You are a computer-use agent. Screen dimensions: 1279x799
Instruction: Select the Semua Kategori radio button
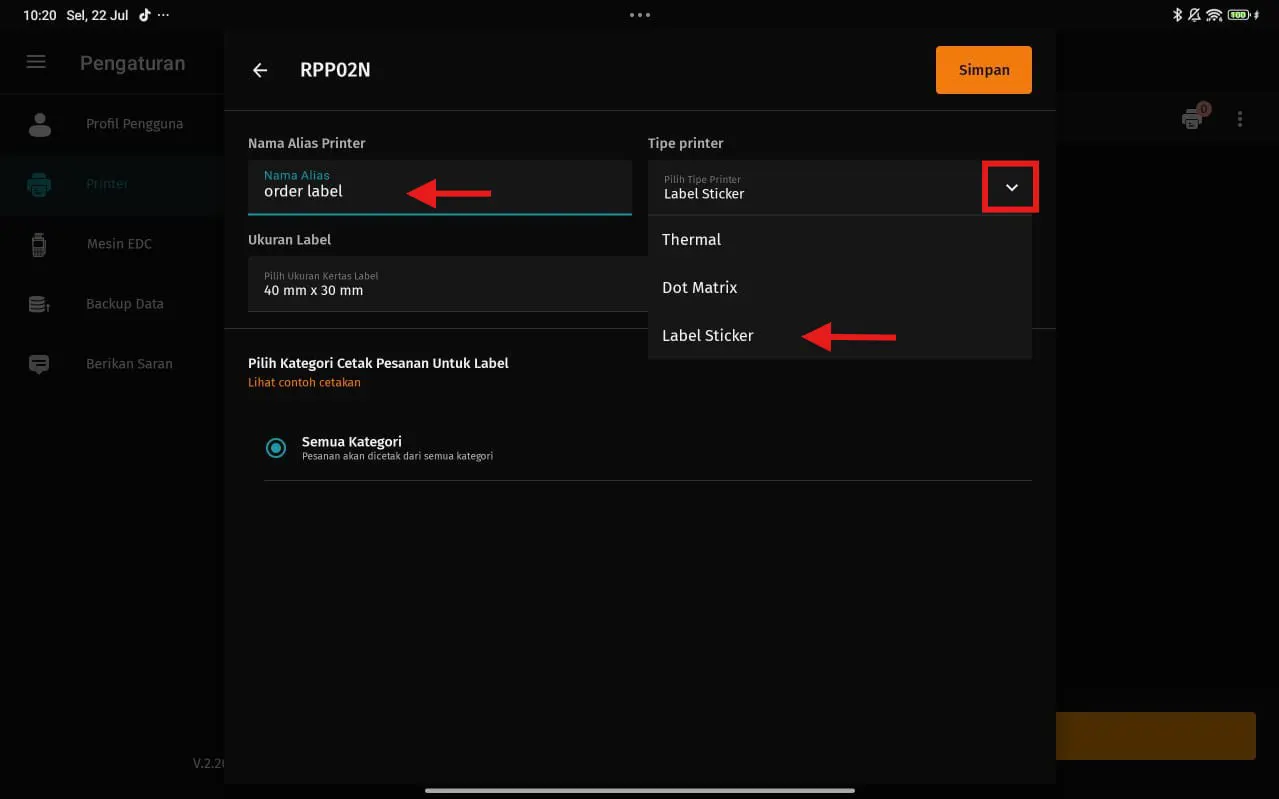point(276,448)
